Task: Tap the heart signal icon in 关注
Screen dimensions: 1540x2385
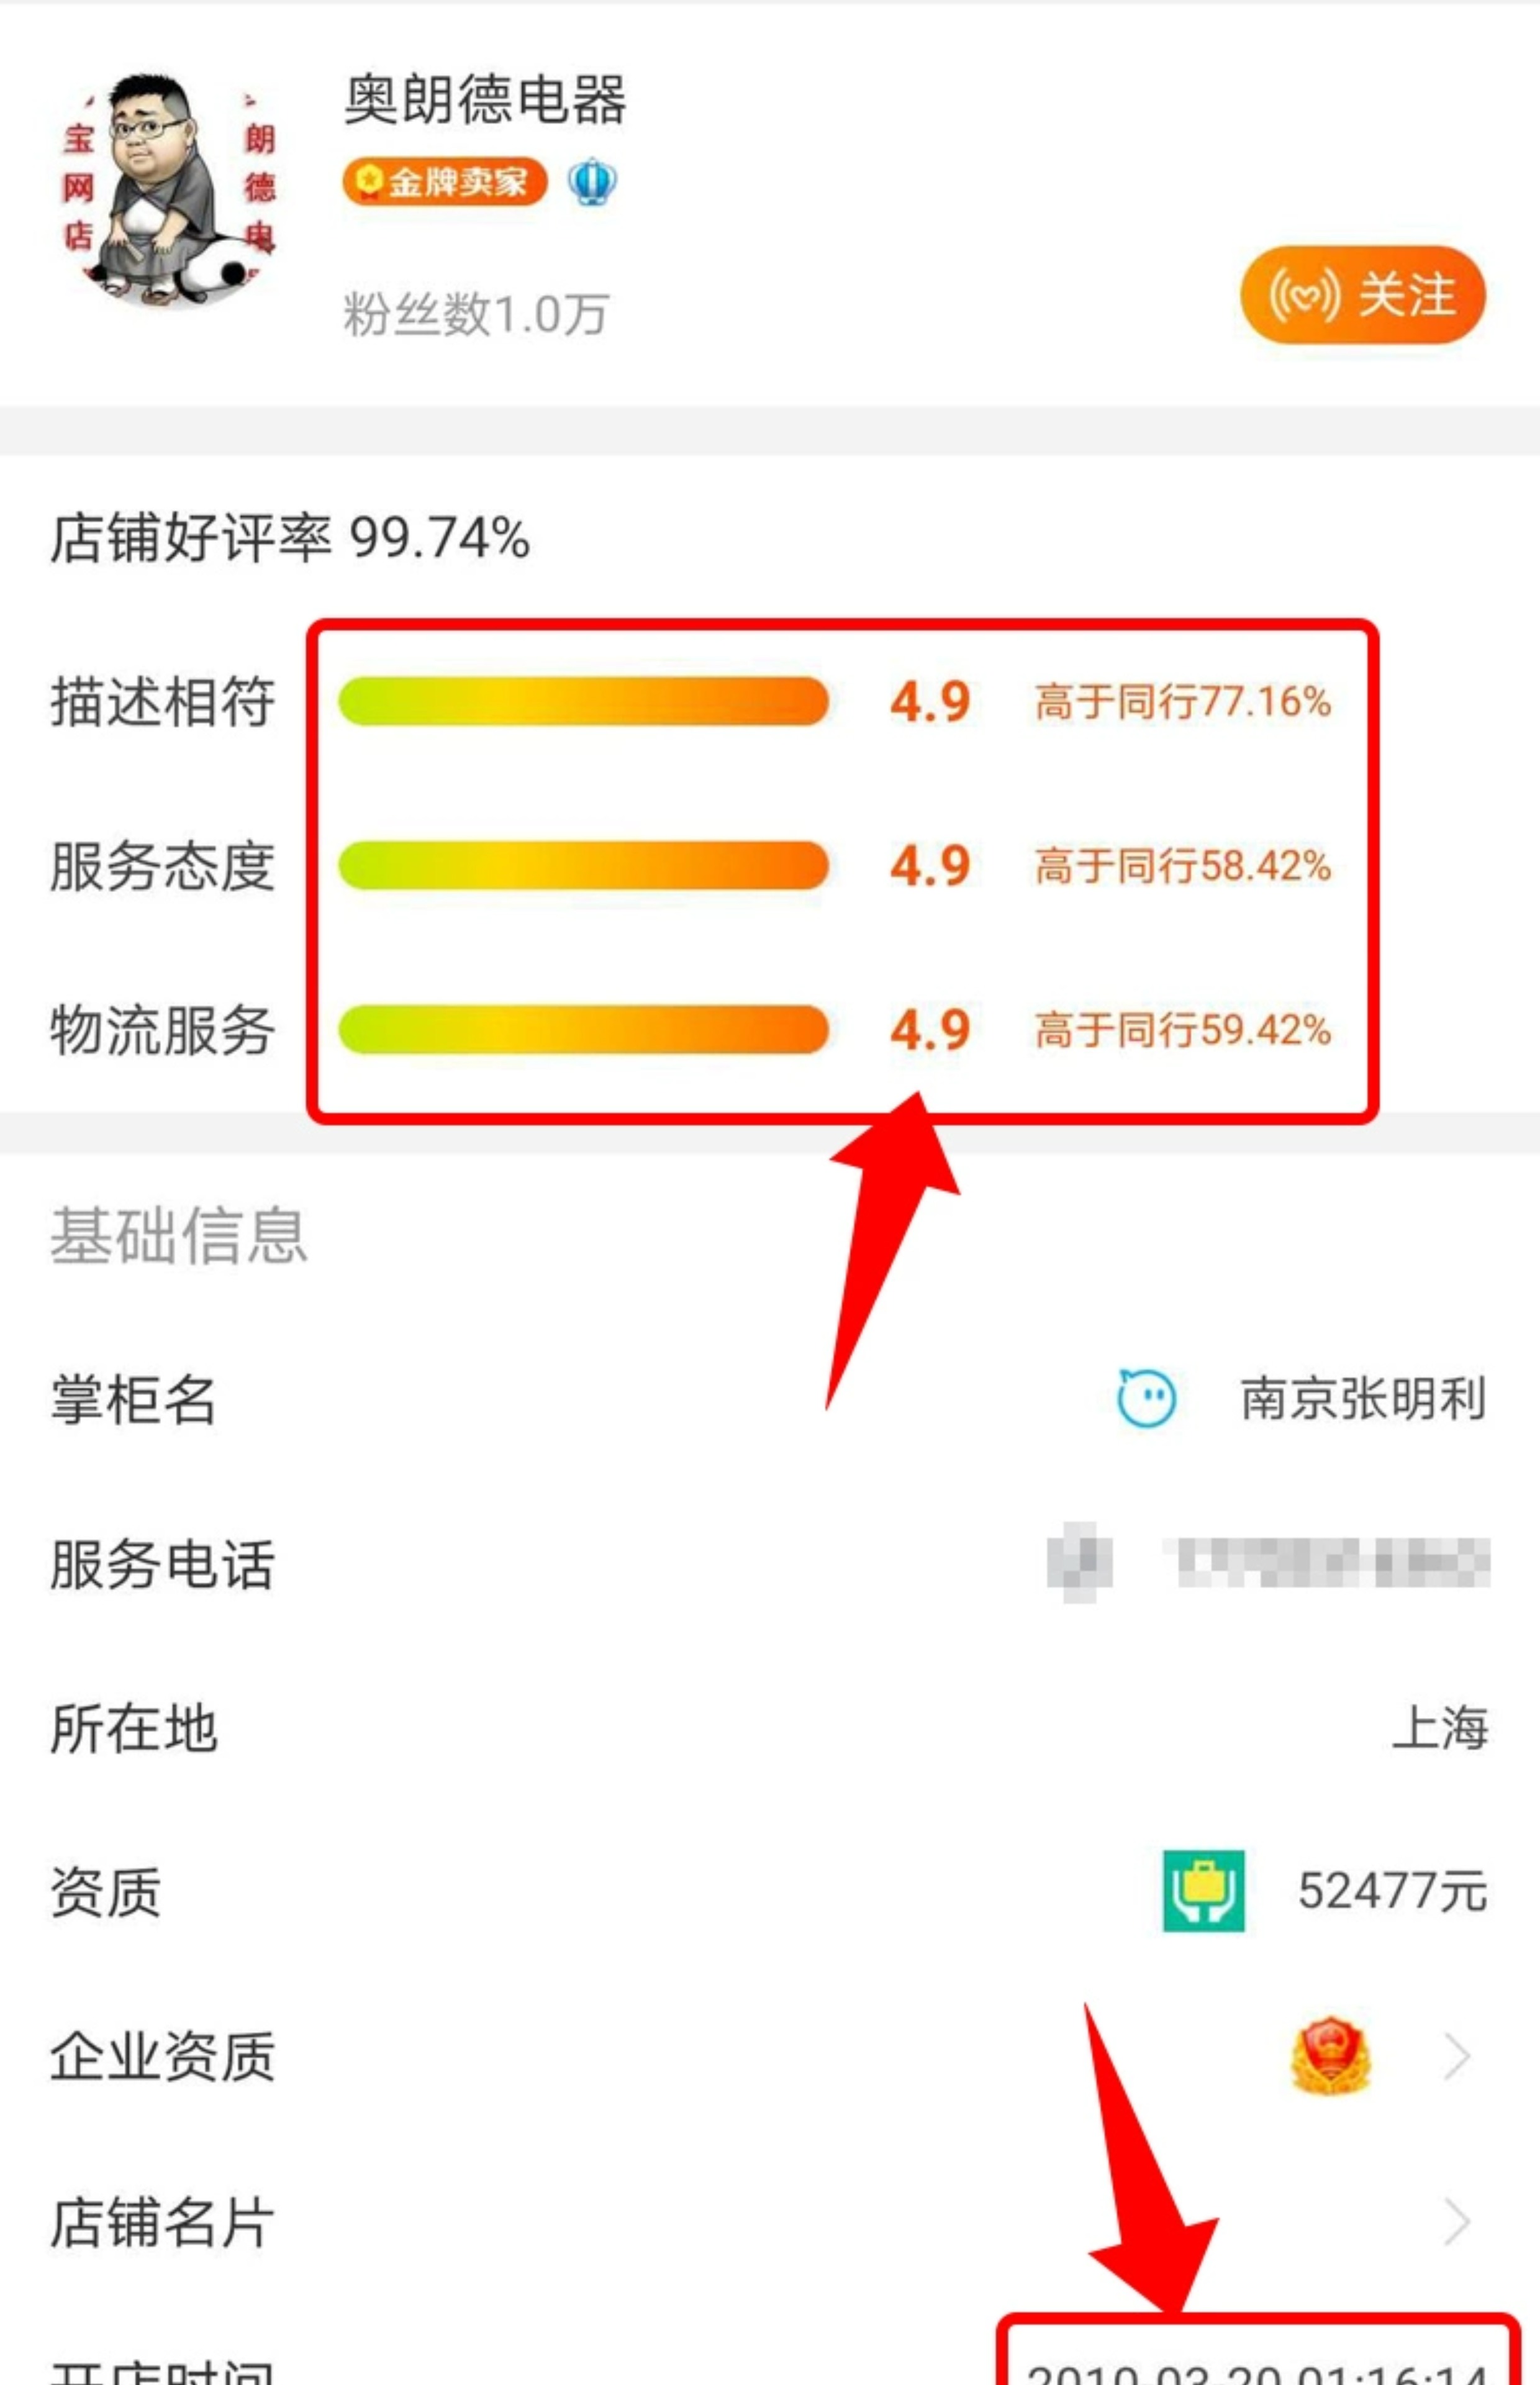Action: pos(1304,295)
